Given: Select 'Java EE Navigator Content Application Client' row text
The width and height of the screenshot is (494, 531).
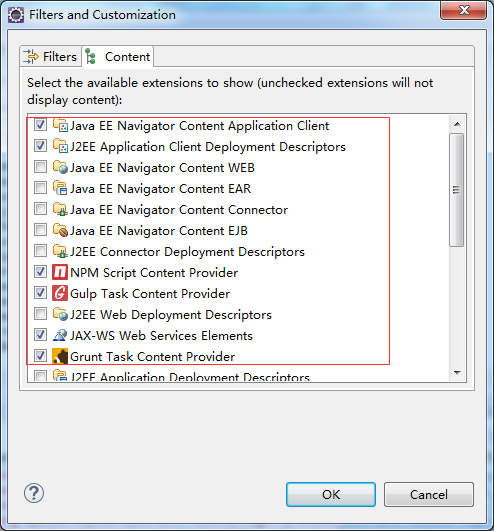Looking at the screenshot, I should tap(199, 126).
